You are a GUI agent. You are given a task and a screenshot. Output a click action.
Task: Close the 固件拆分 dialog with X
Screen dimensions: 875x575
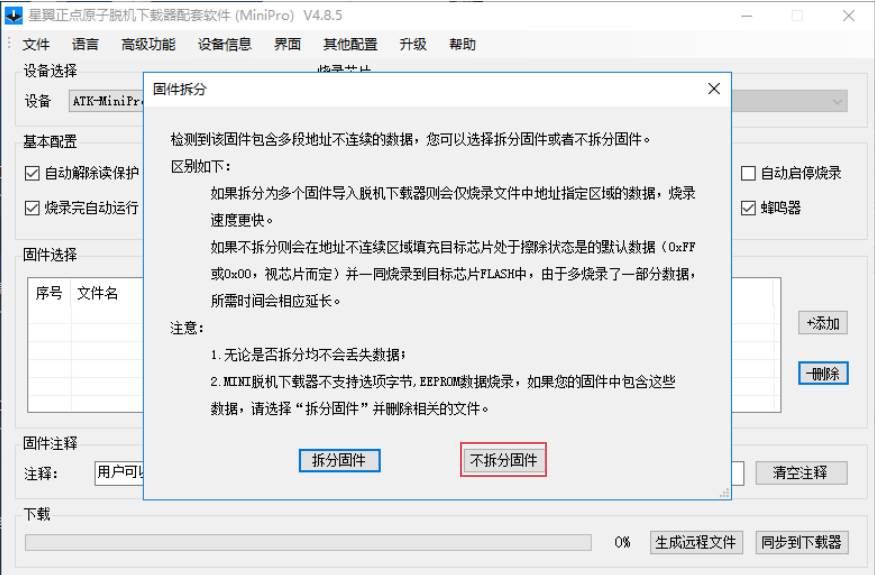714,89
